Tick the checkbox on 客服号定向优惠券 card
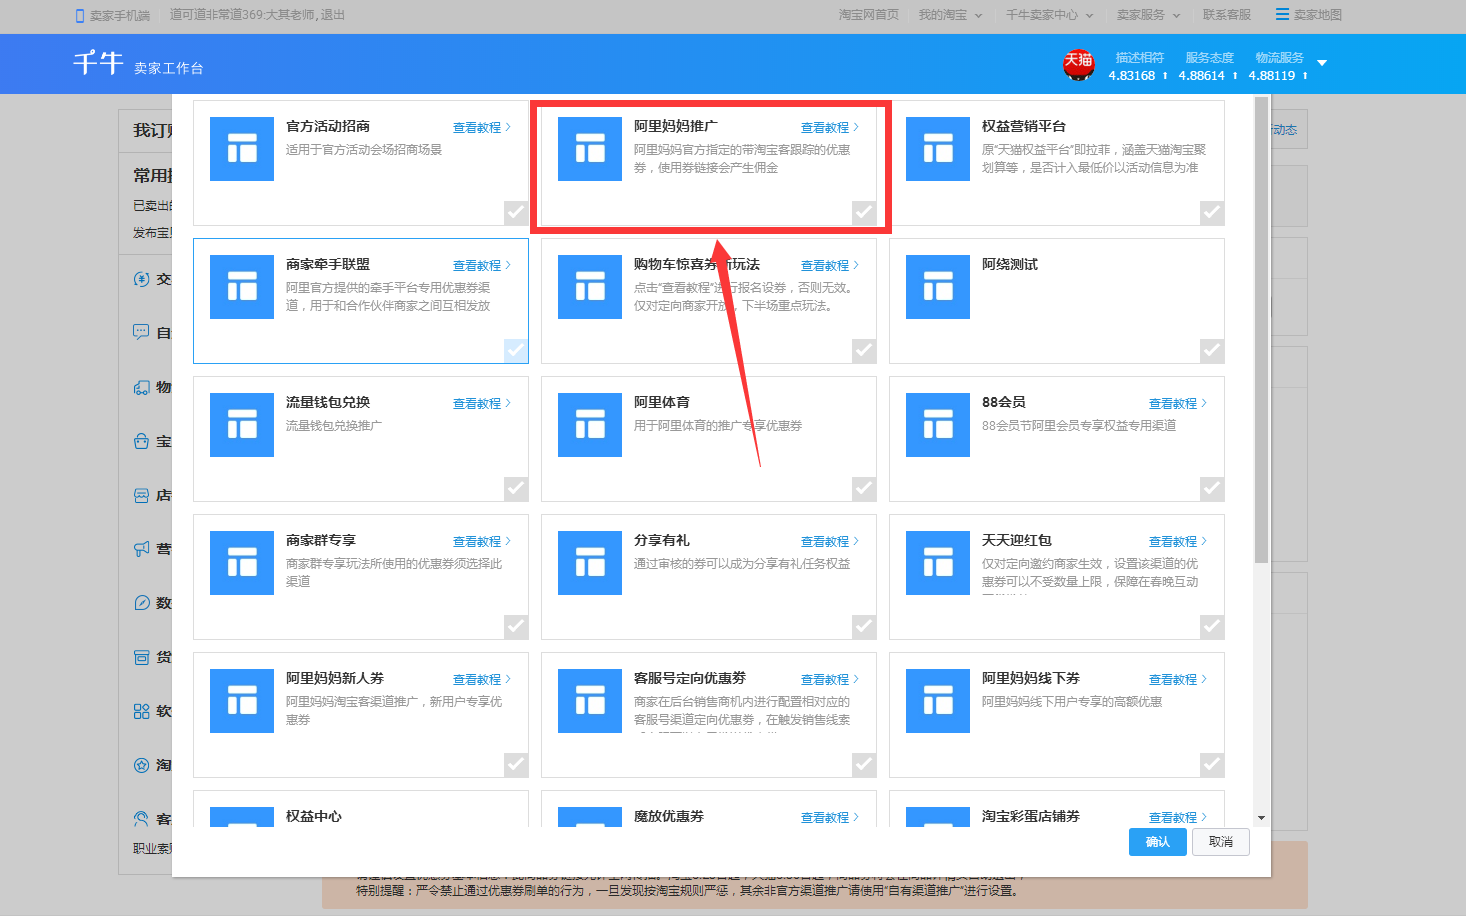The image size is (1466, 917). [864, 765]
